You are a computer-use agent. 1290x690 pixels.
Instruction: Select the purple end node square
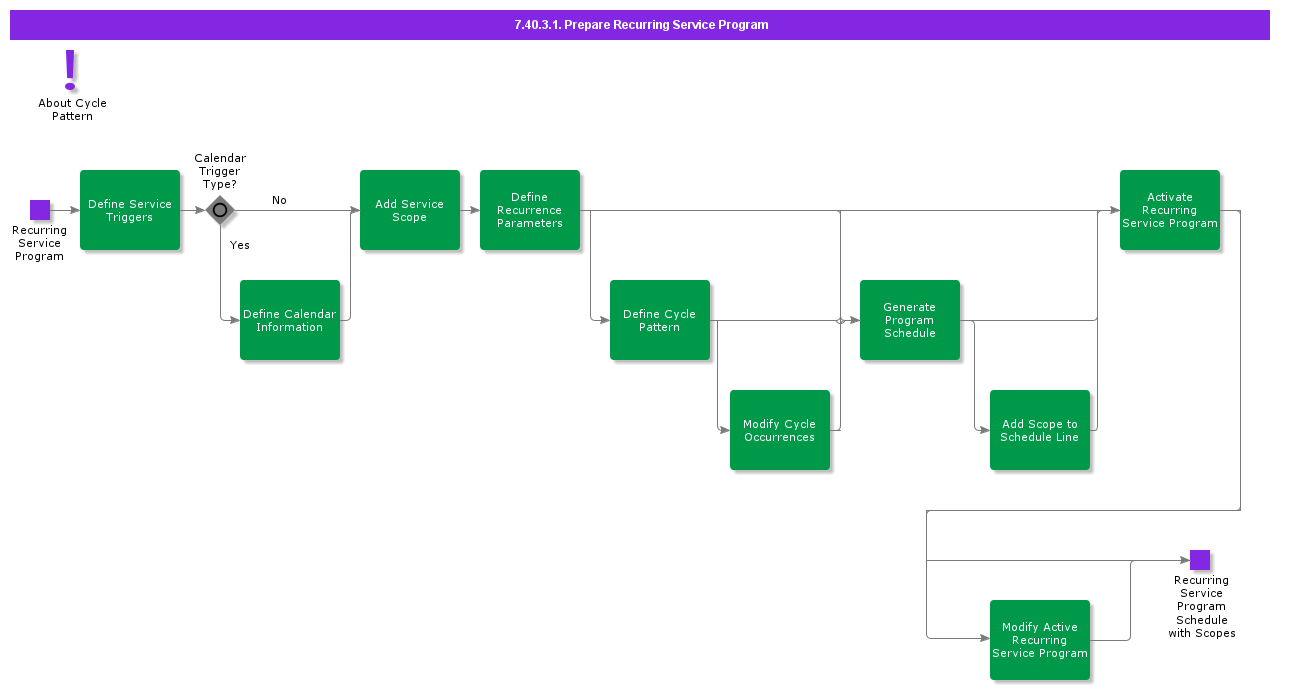[x=1202, y=558]
